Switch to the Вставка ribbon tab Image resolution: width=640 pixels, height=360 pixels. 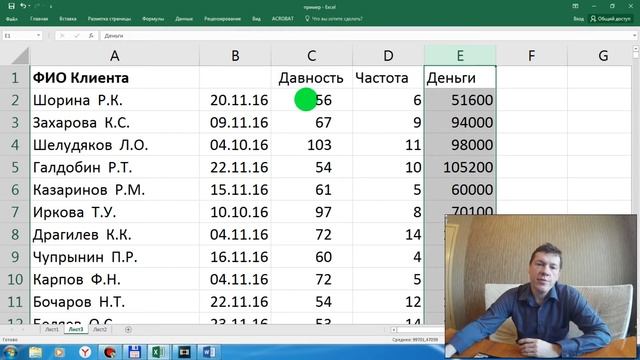coord(68,19)
